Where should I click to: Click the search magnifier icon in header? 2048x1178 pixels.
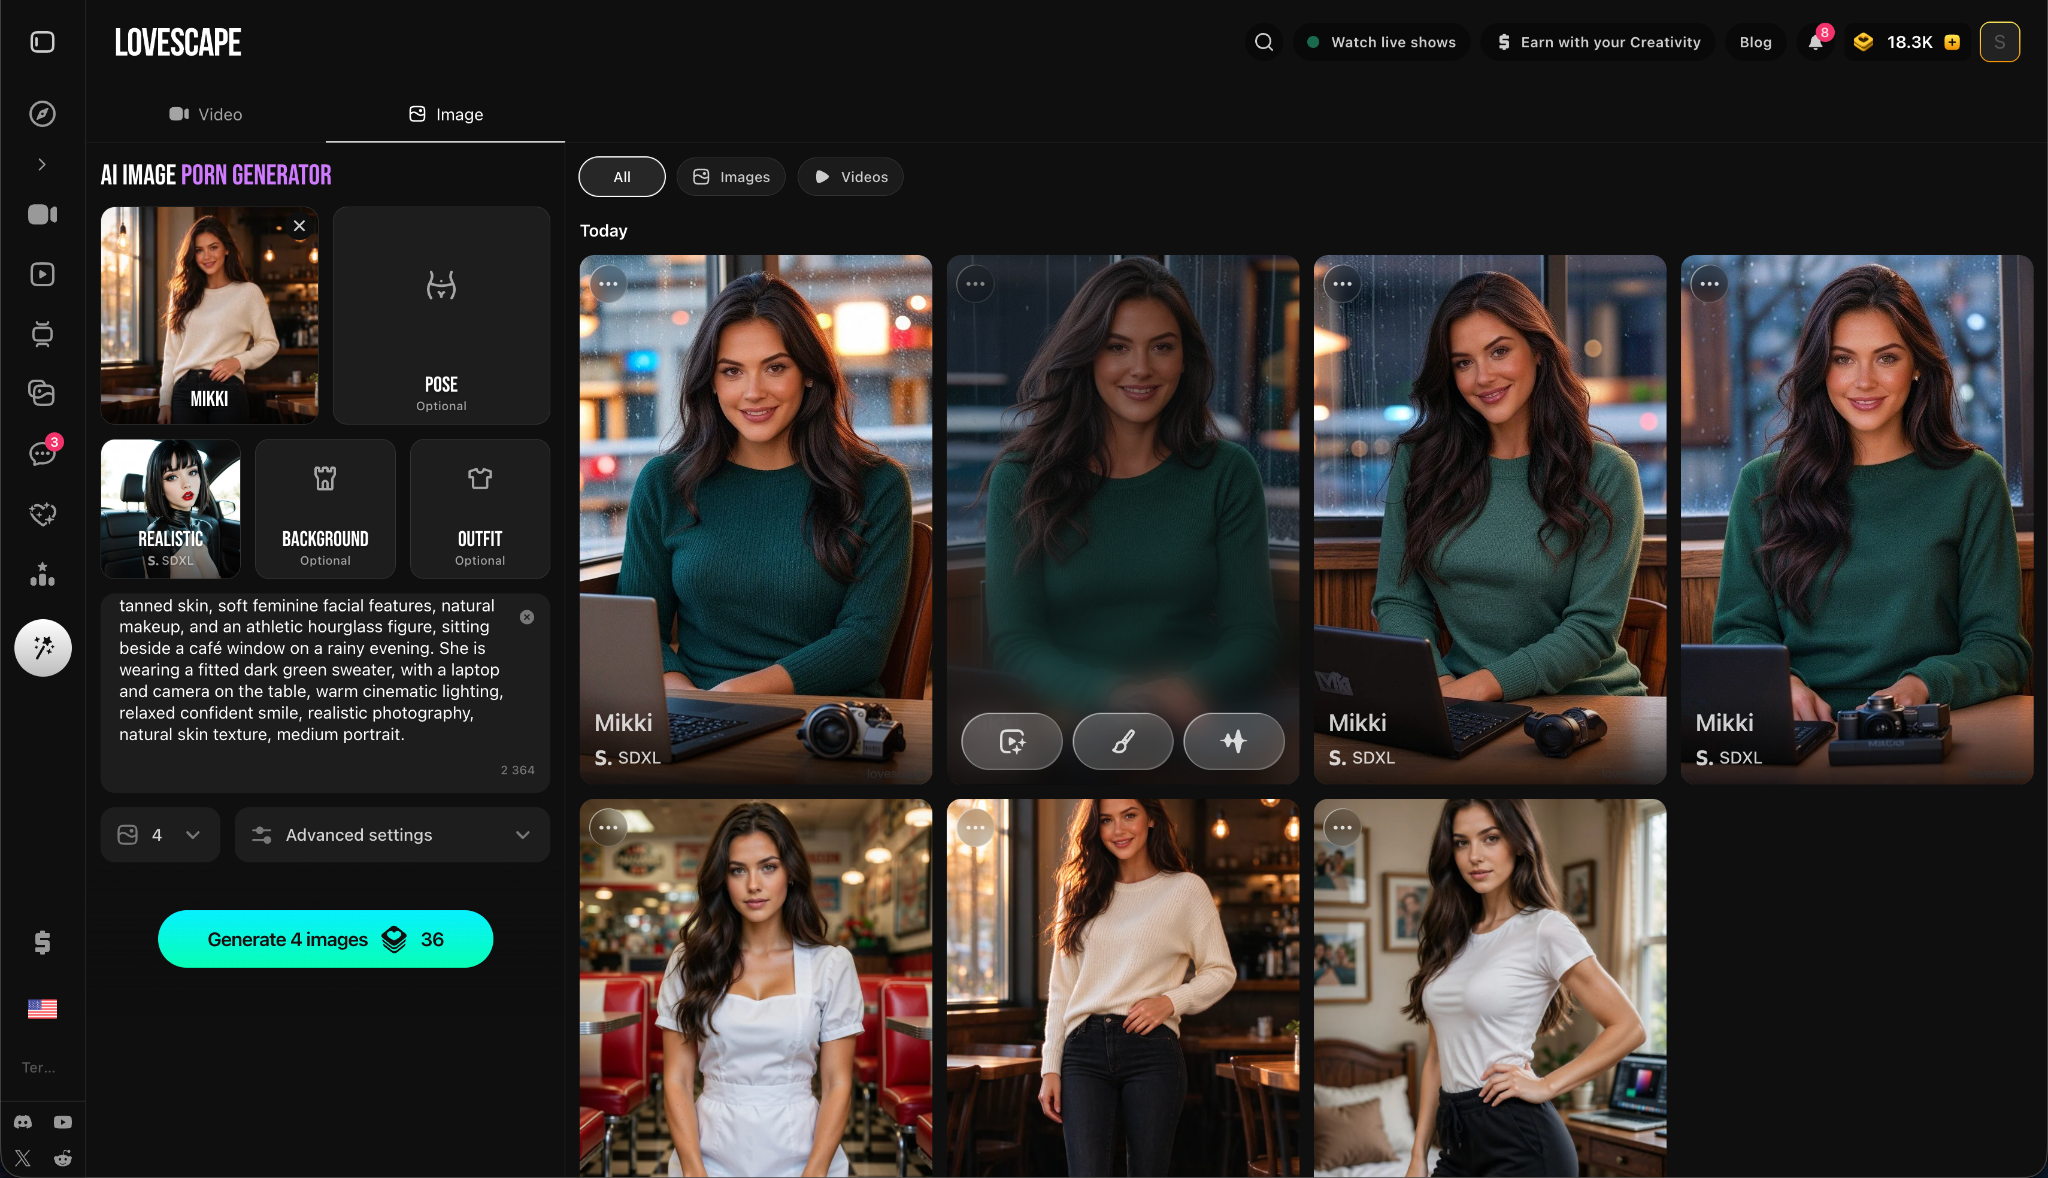1264,42
